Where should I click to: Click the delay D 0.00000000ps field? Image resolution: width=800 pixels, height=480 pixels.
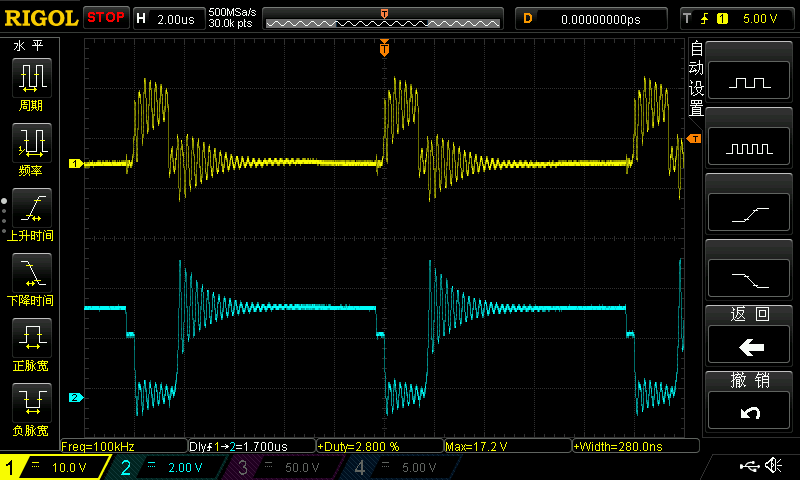coord(591,19)
